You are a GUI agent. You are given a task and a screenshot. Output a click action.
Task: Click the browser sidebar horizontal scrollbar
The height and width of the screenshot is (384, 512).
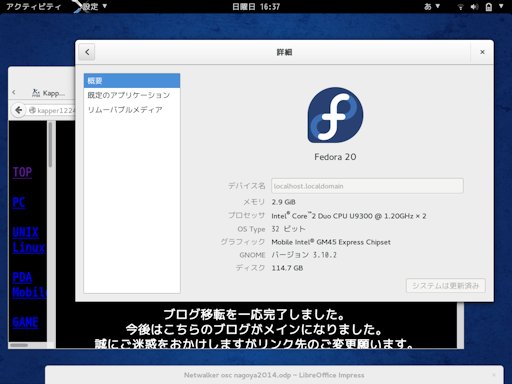[19, 345]
